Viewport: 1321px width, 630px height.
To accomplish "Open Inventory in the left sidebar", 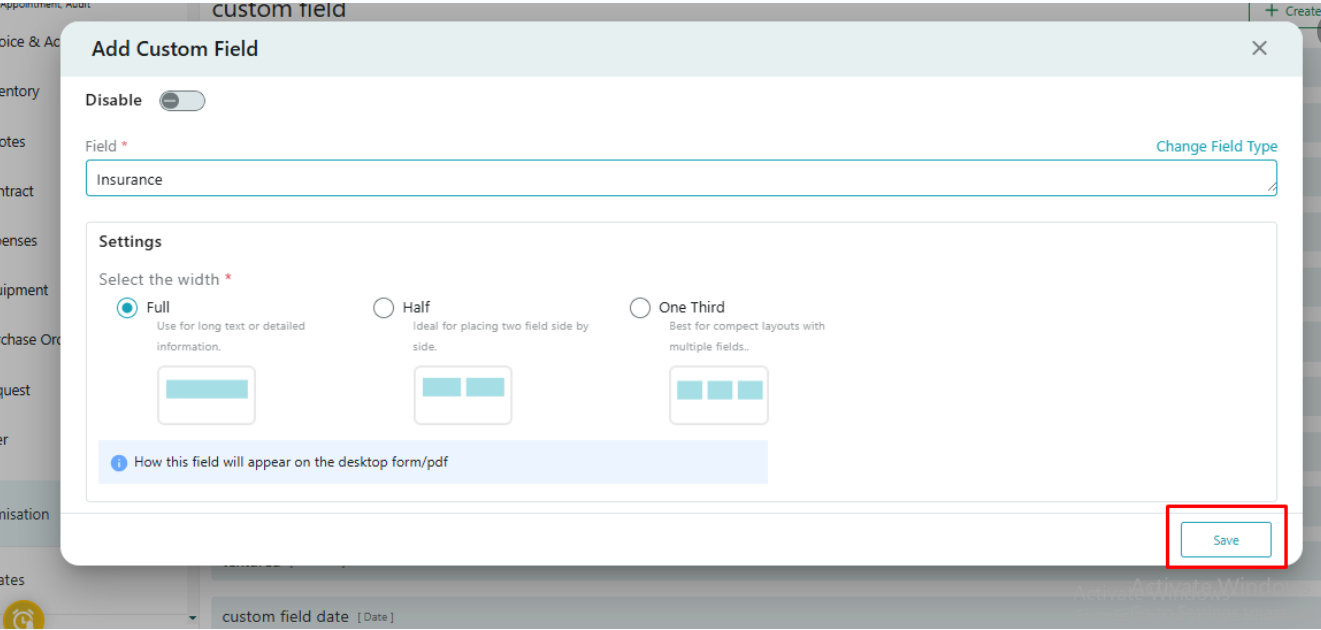I will click(x=20, y=91).
